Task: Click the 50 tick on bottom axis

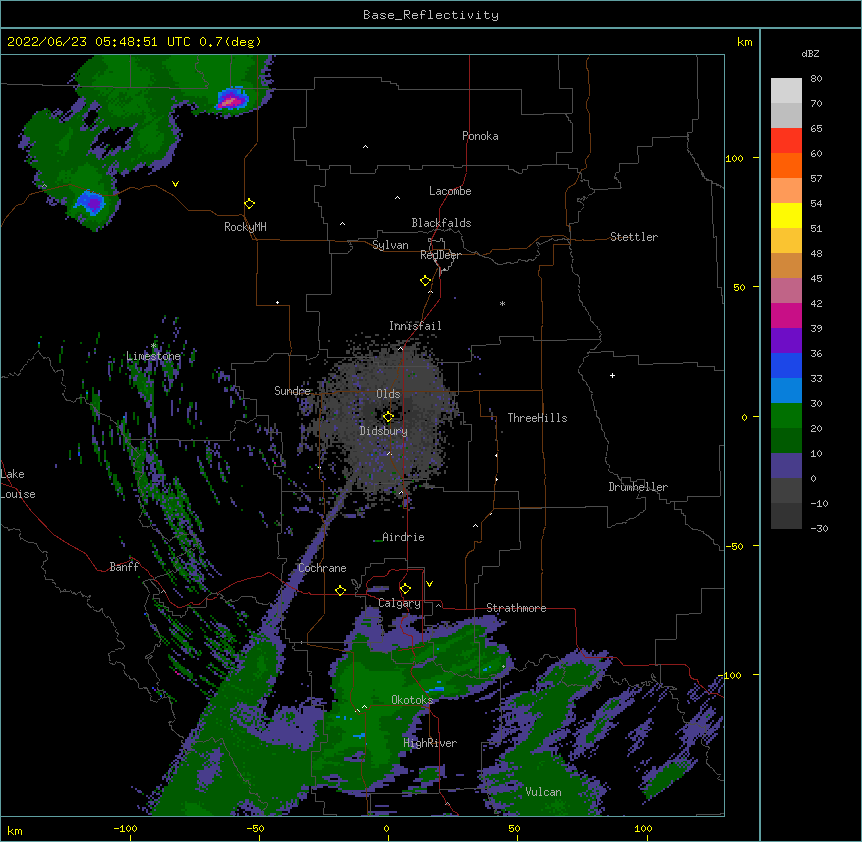Action: click(514, 828)
